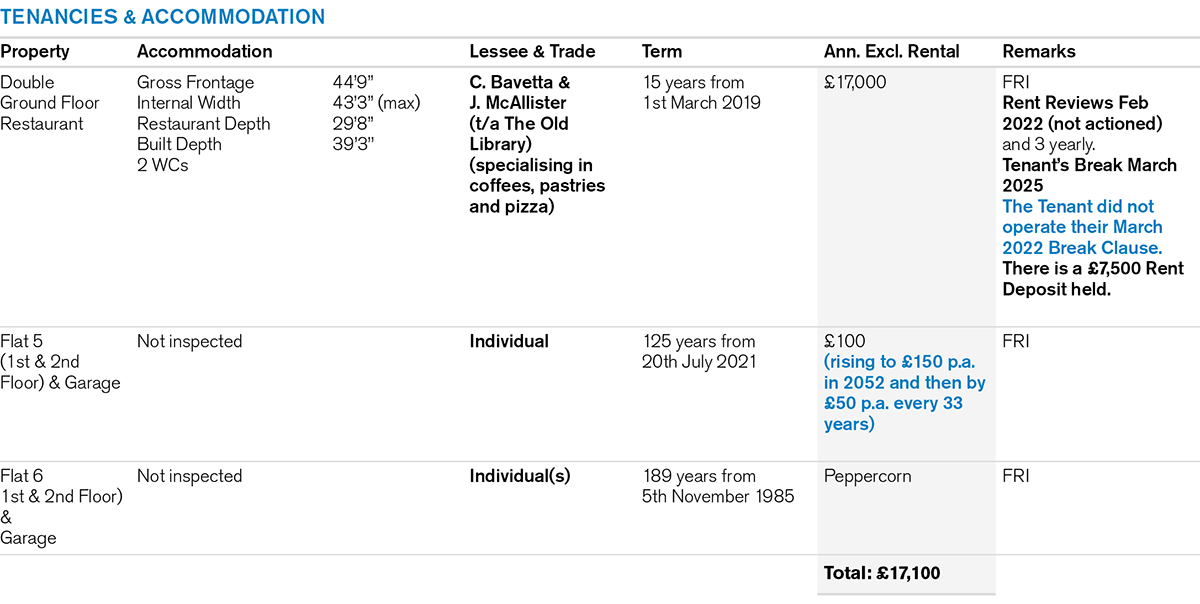Viewport: 1200px width, 604px height.
Task: Click the Flat 5 property cell
Action: pos(60,362)
